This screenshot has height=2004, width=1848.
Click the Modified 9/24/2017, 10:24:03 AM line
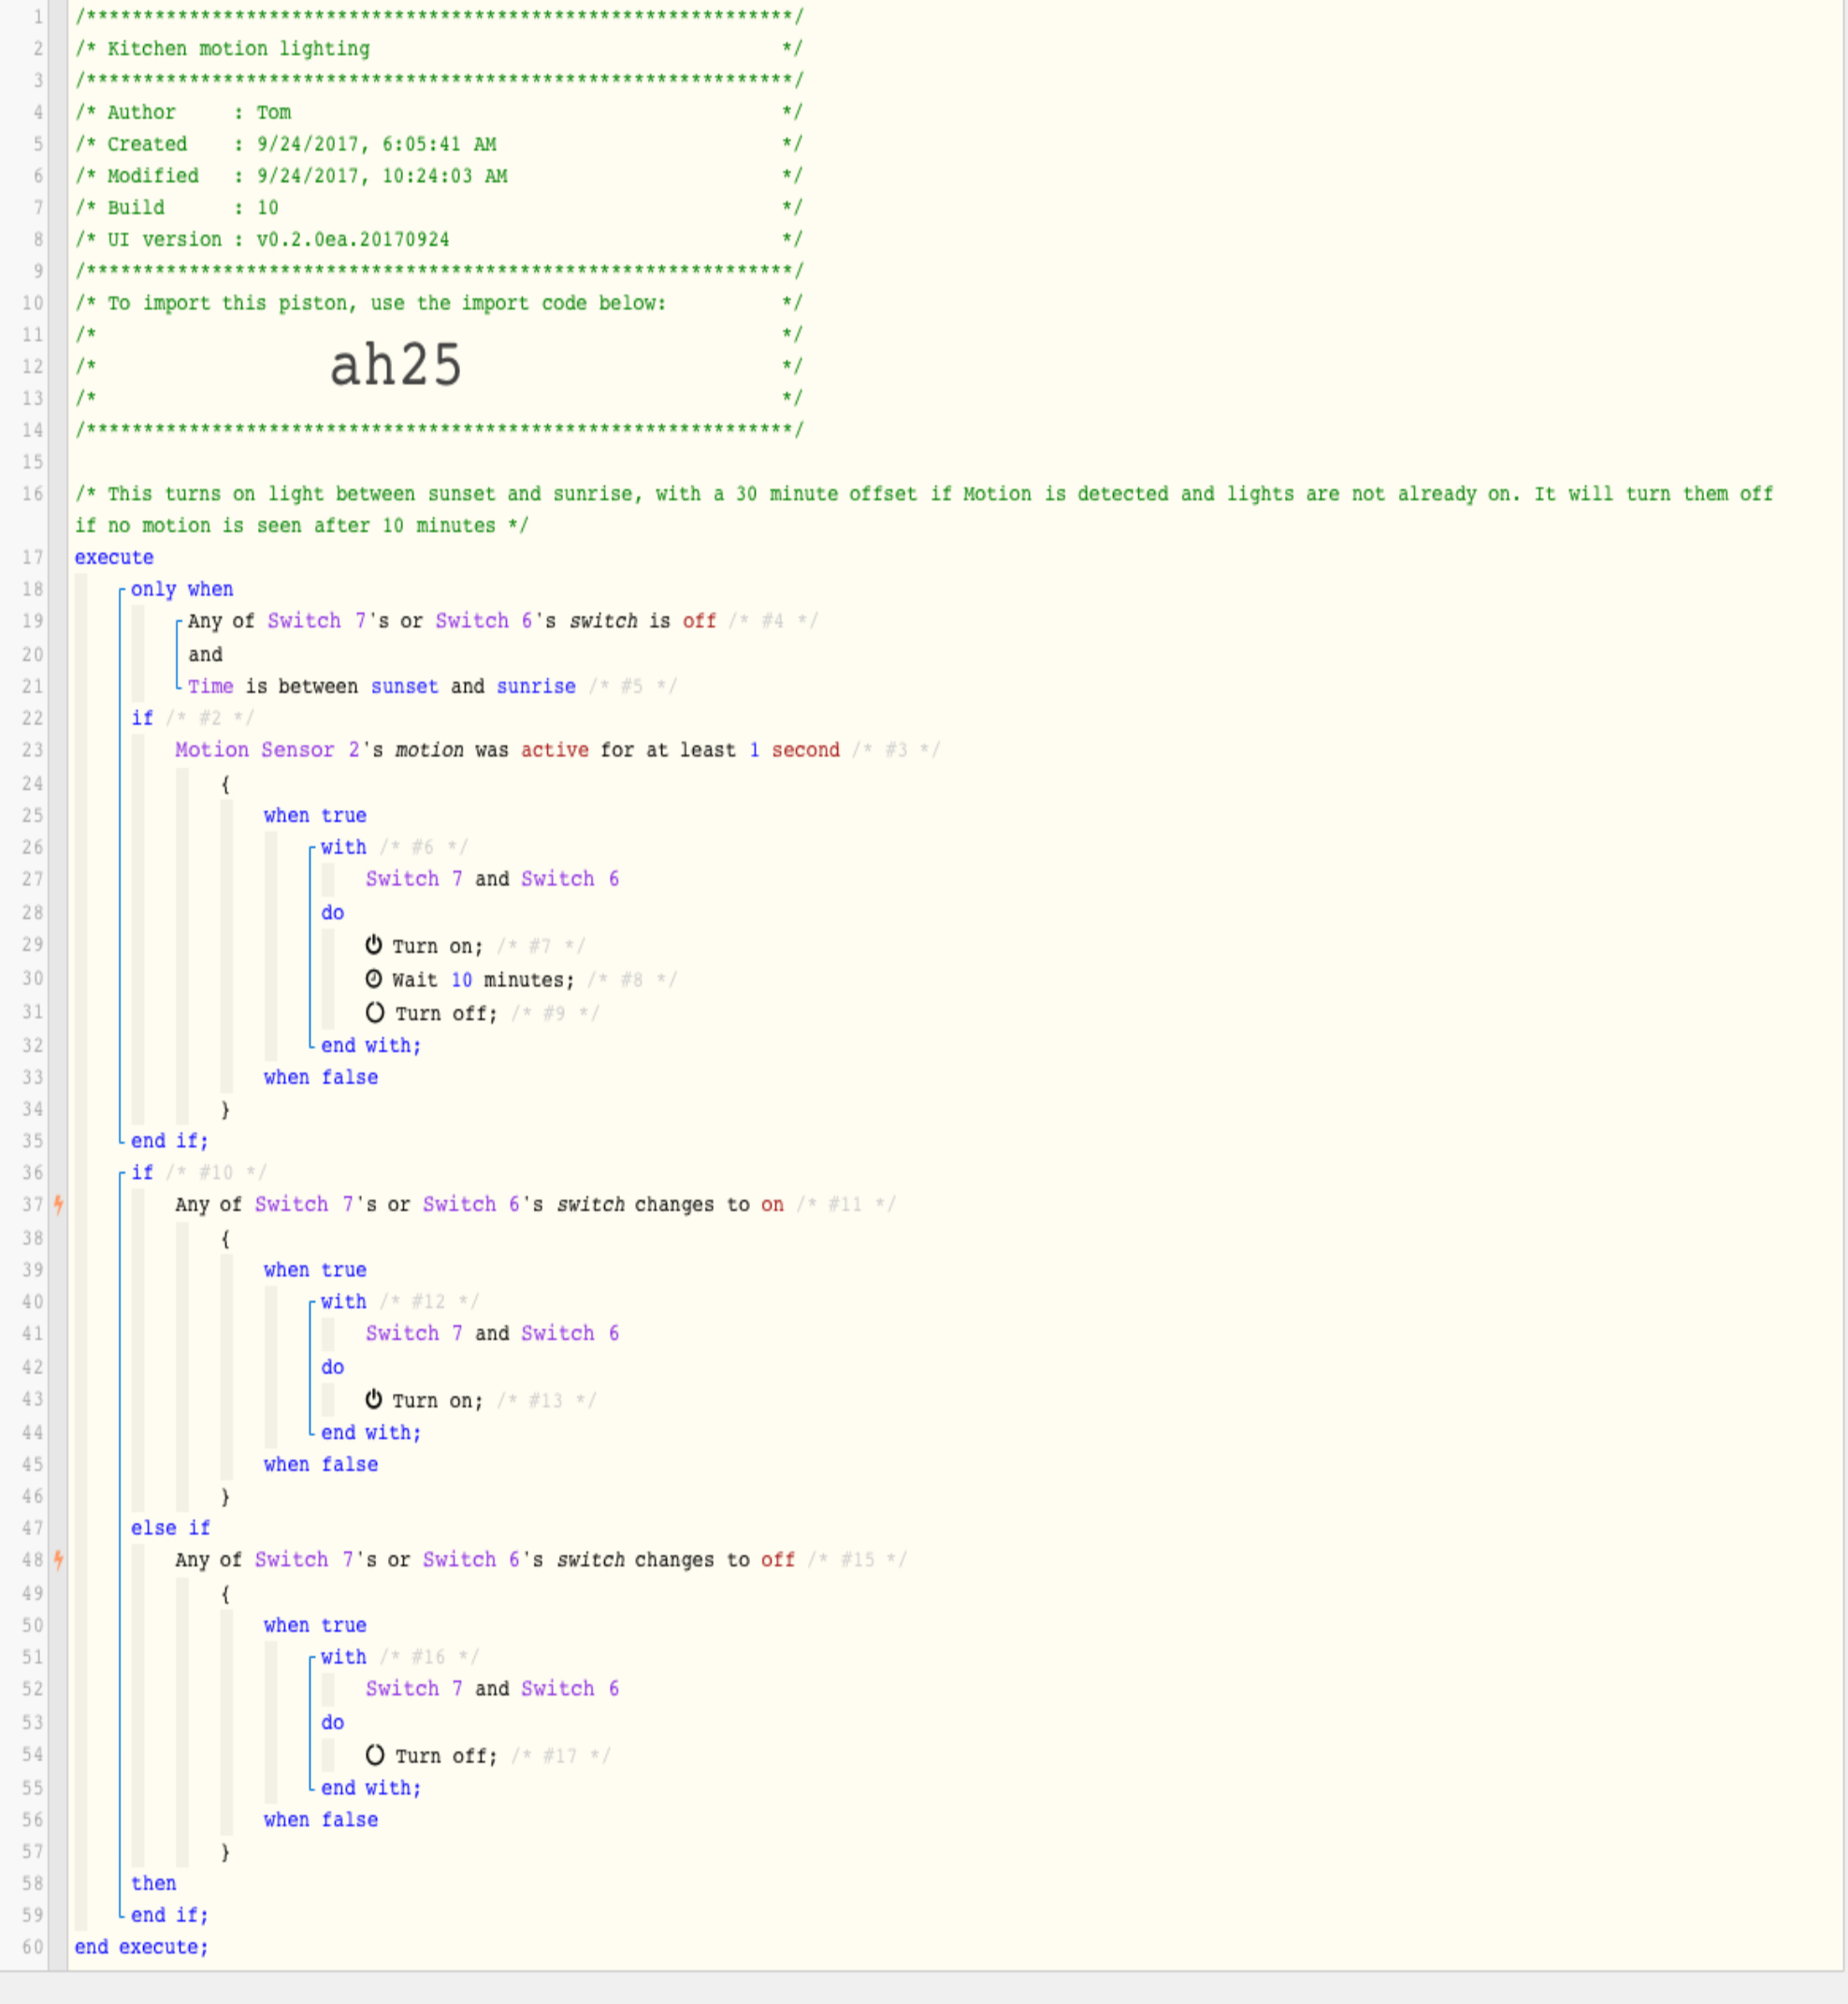click(439, 176)
